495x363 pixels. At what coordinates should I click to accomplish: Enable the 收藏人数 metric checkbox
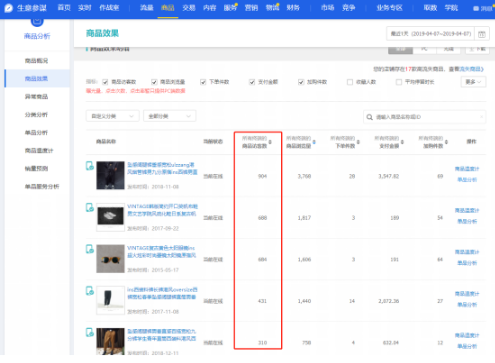click(x=350, y=82)
